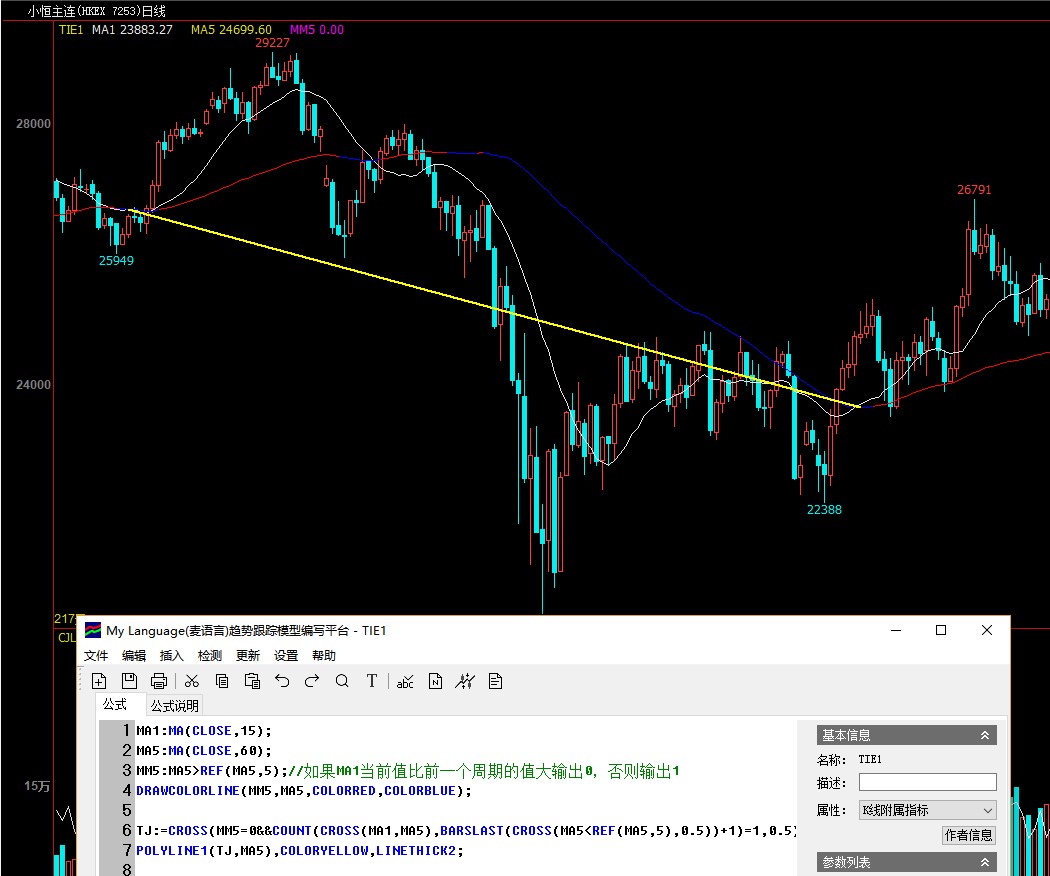Image resolution: width=1050 pixels, height=876 pixels.
Task: Open the 插入 menu
Action: click(x=171, y=655)
